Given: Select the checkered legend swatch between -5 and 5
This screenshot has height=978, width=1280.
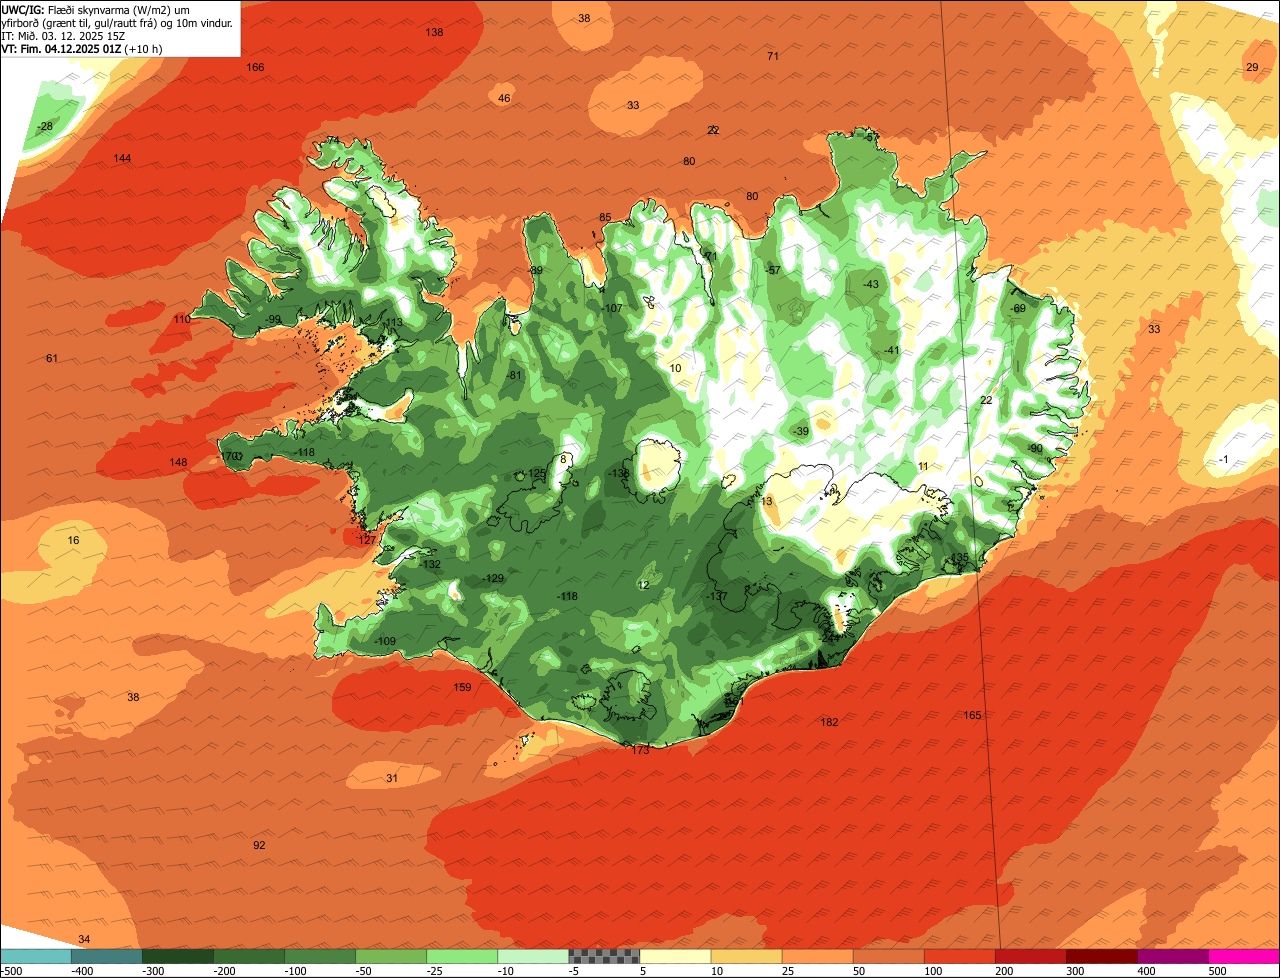Looking at the screenshot, I should point(604,956).
